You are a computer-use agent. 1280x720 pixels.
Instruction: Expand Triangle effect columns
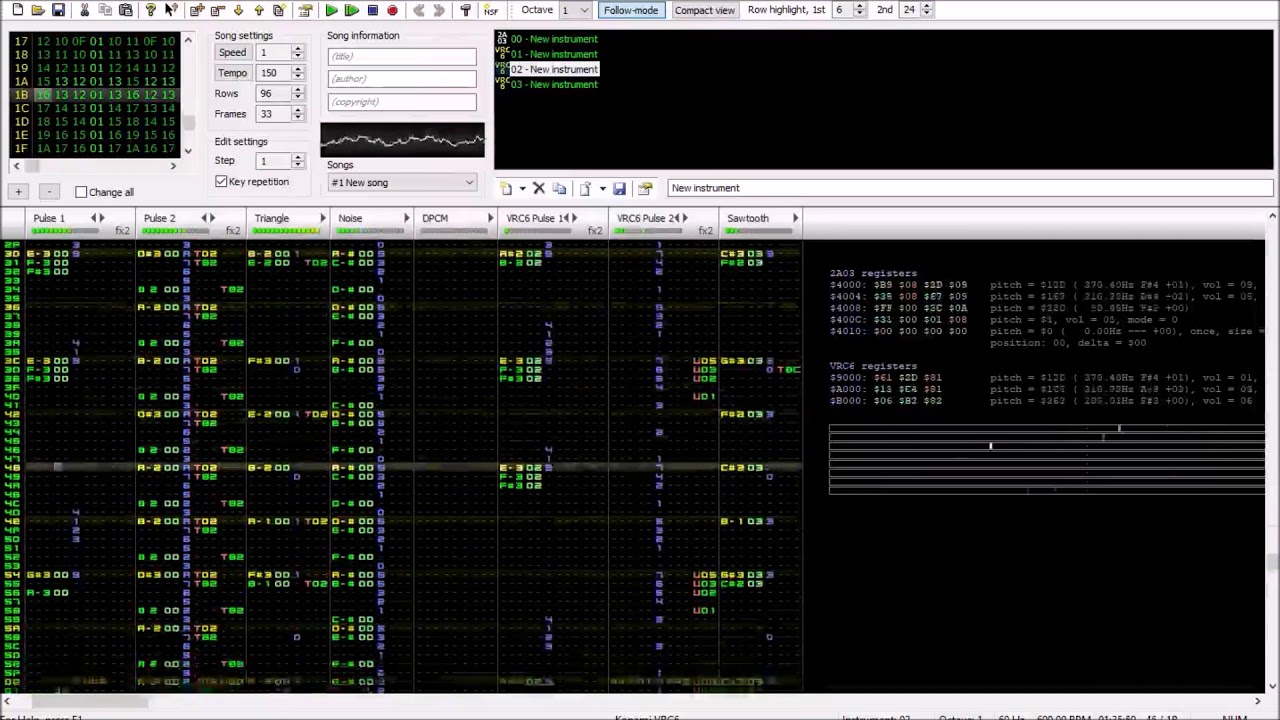tap(323, 218)
